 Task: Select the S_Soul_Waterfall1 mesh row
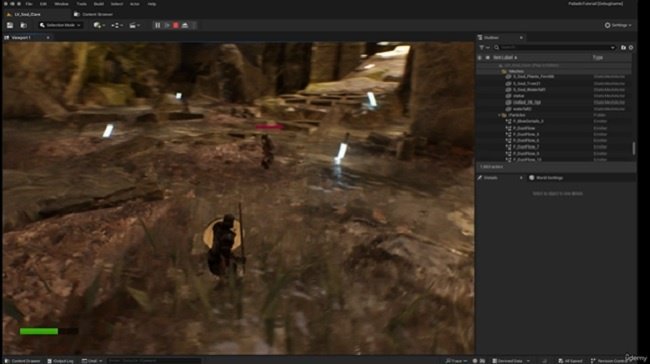click(x=555, y=90)
